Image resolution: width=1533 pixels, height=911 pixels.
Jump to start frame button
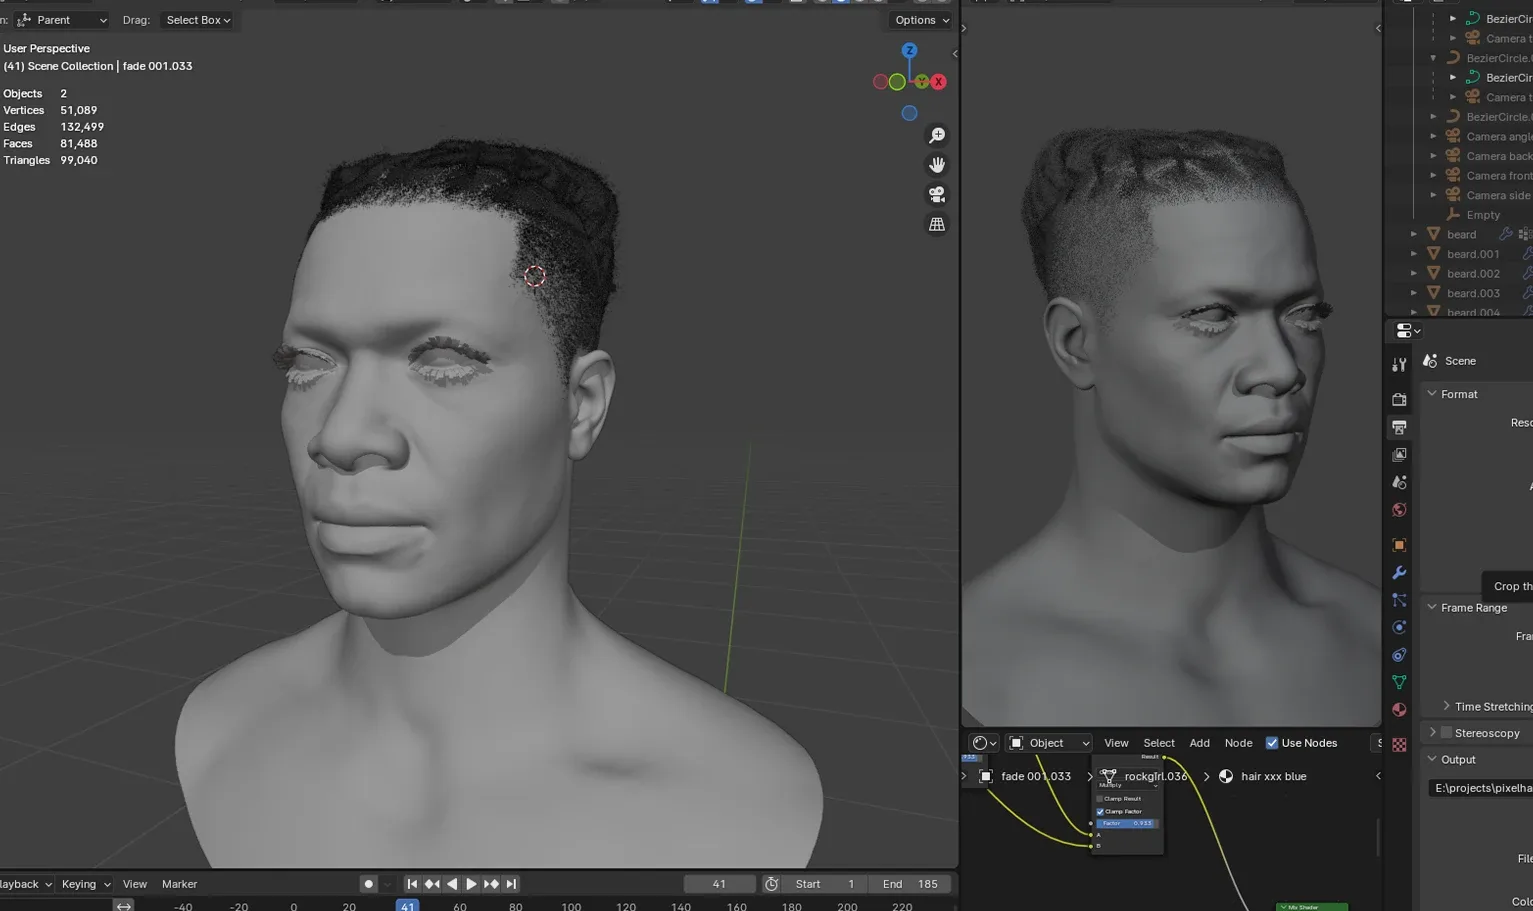(x=411, y=884)
